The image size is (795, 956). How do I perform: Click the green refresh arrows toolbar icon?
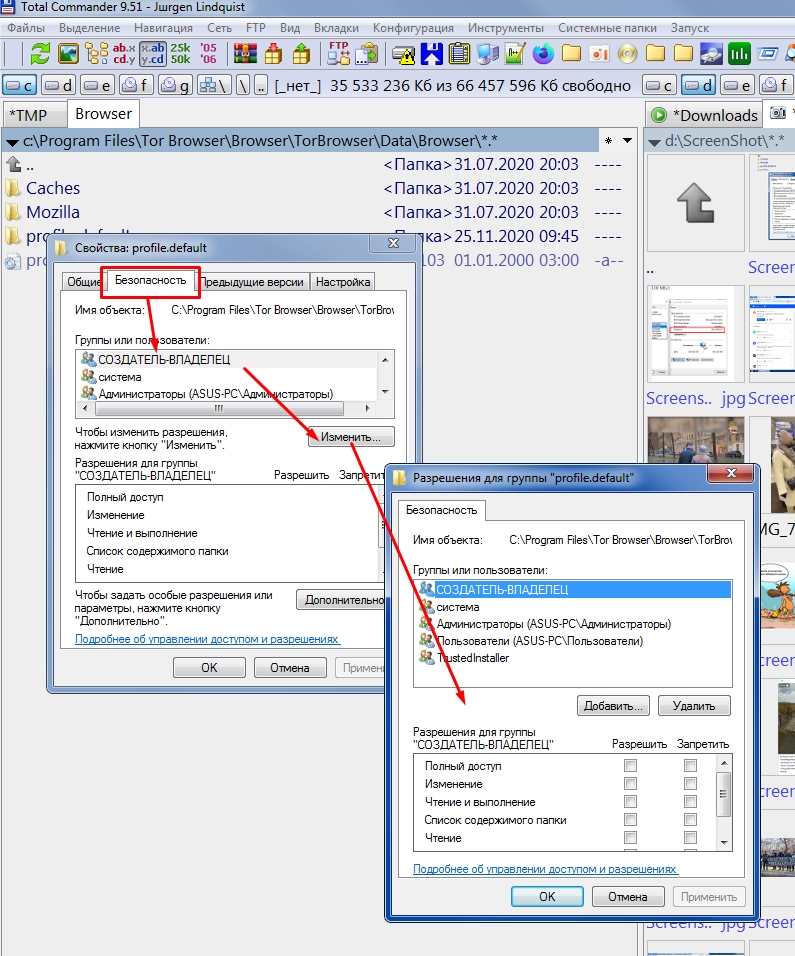click(x=40, y=54)
